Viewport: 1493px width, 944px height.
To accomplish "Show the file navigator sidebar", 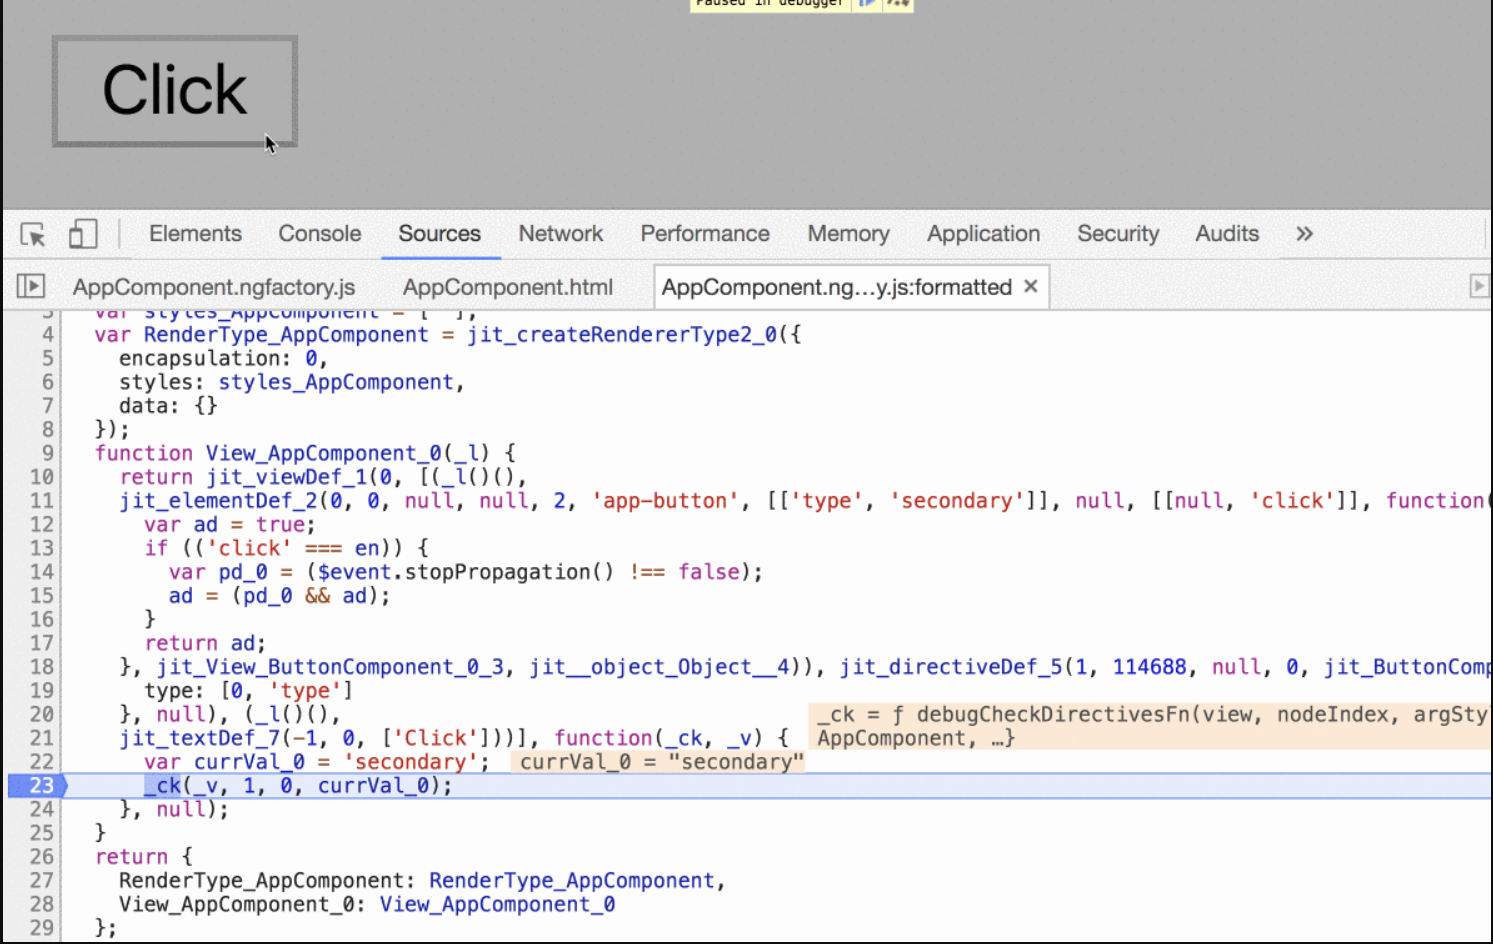I will [x=31, y=287].
